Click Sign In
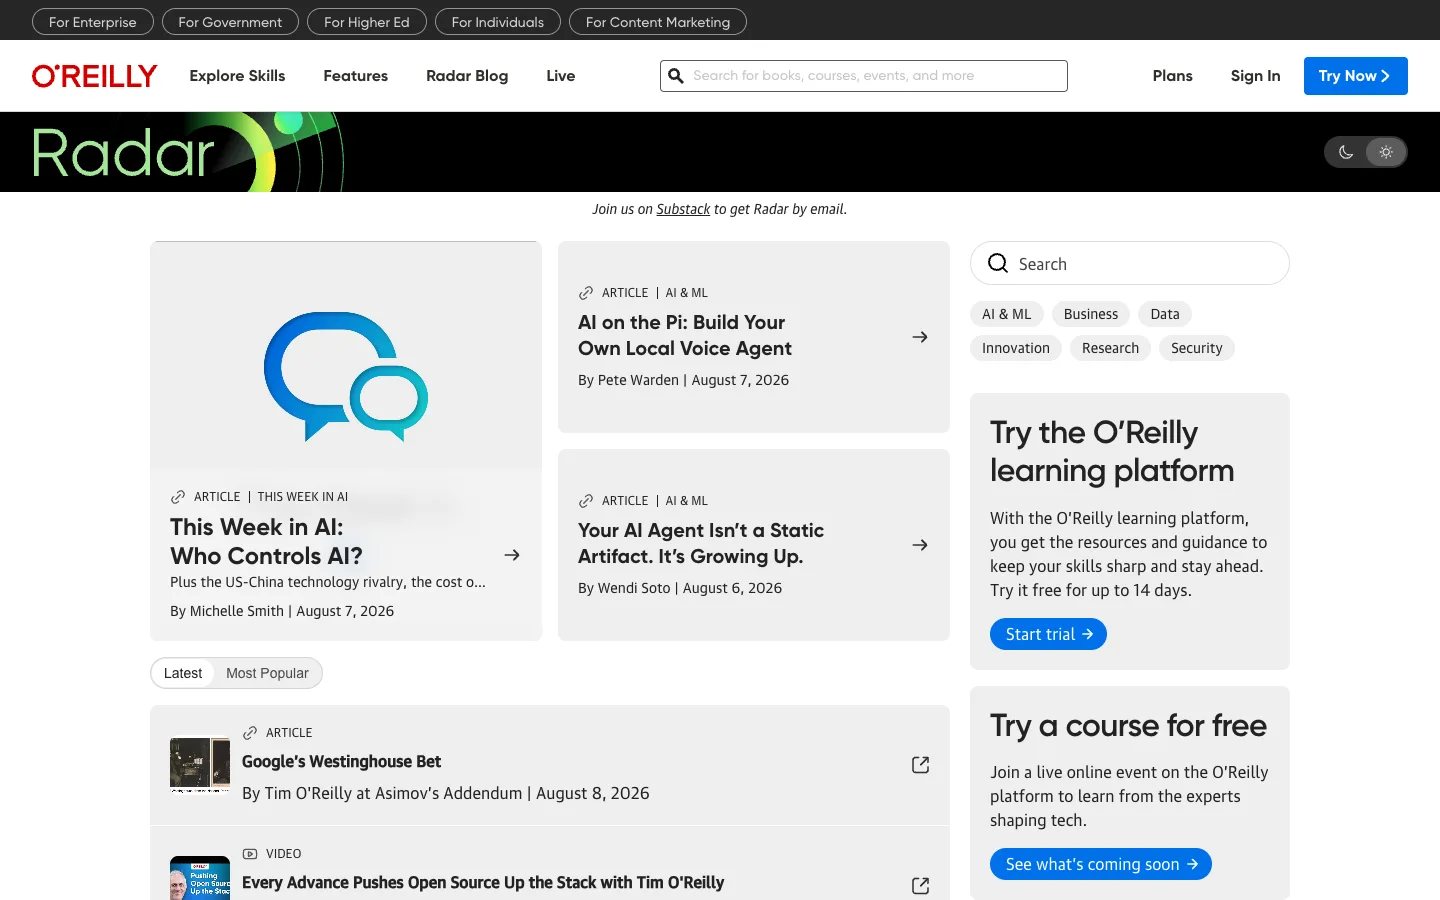 click(x=1255, y=76)
